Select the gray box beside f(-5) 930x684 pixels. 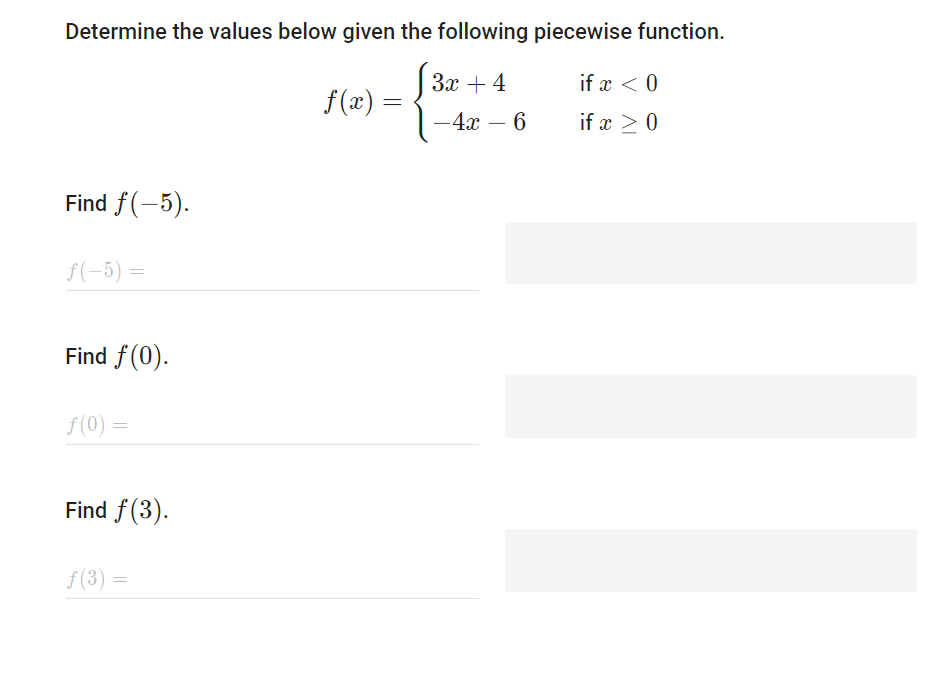point(710,253)
